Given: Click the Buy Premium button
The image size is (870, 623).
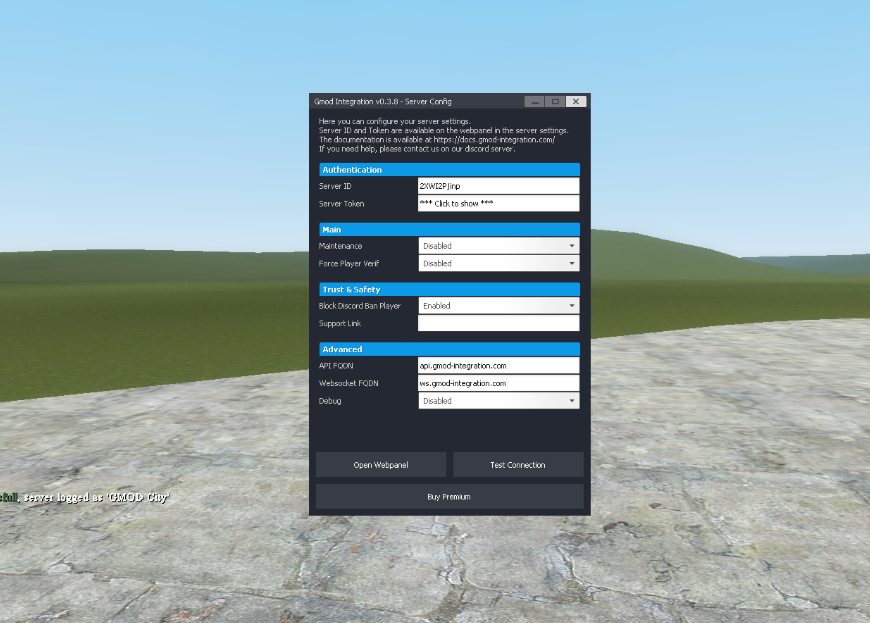Looking at the screenshot, I should (449, 496).
